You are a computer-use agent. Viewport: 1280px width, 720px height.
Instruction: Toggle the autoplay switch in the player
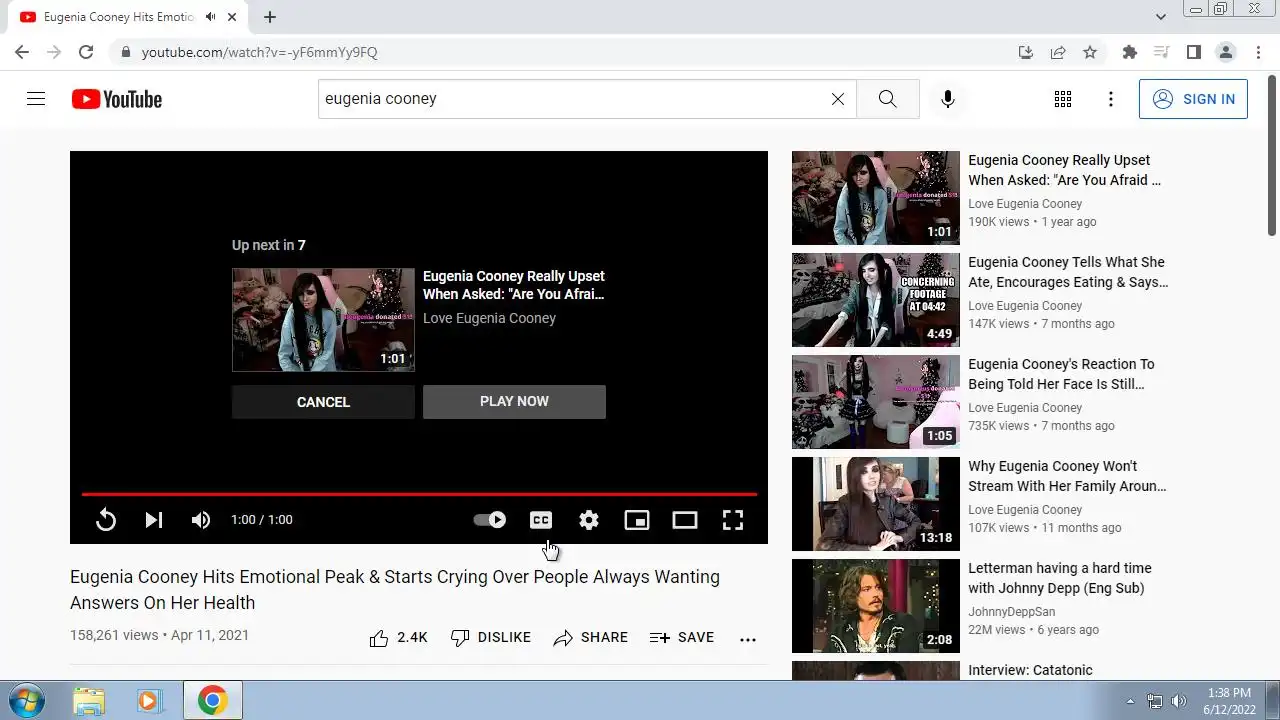pos(490,520)
